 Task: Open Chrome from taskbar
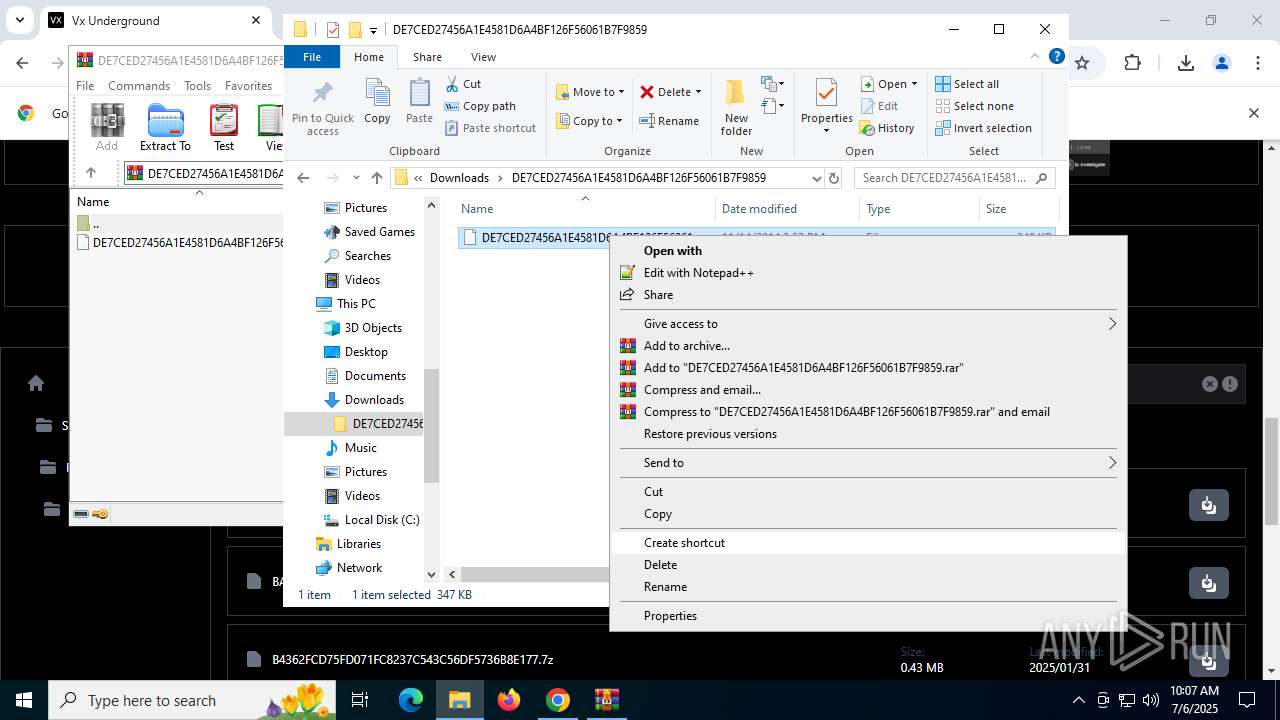[558, 700]
